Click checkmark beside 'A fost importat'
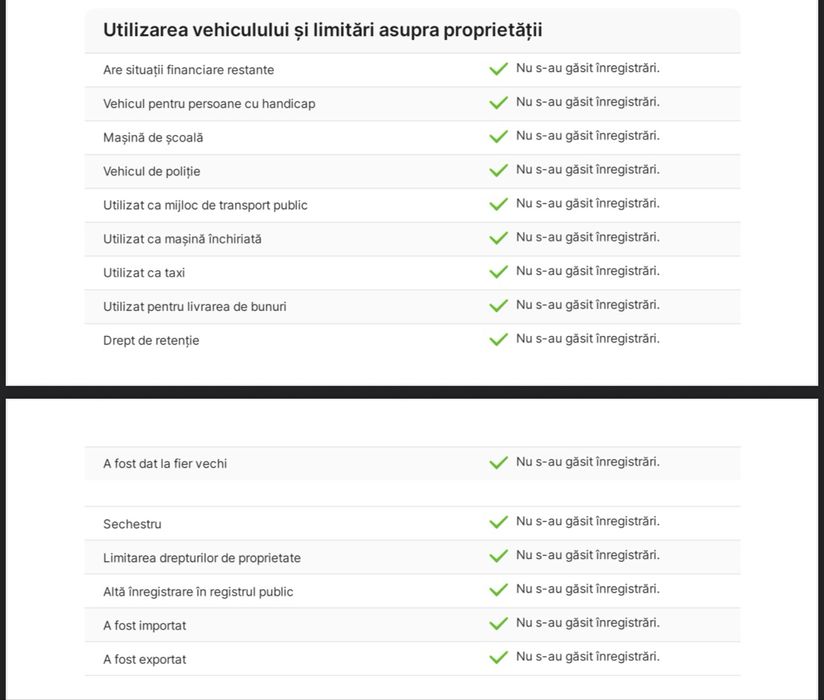 point(498,625)
